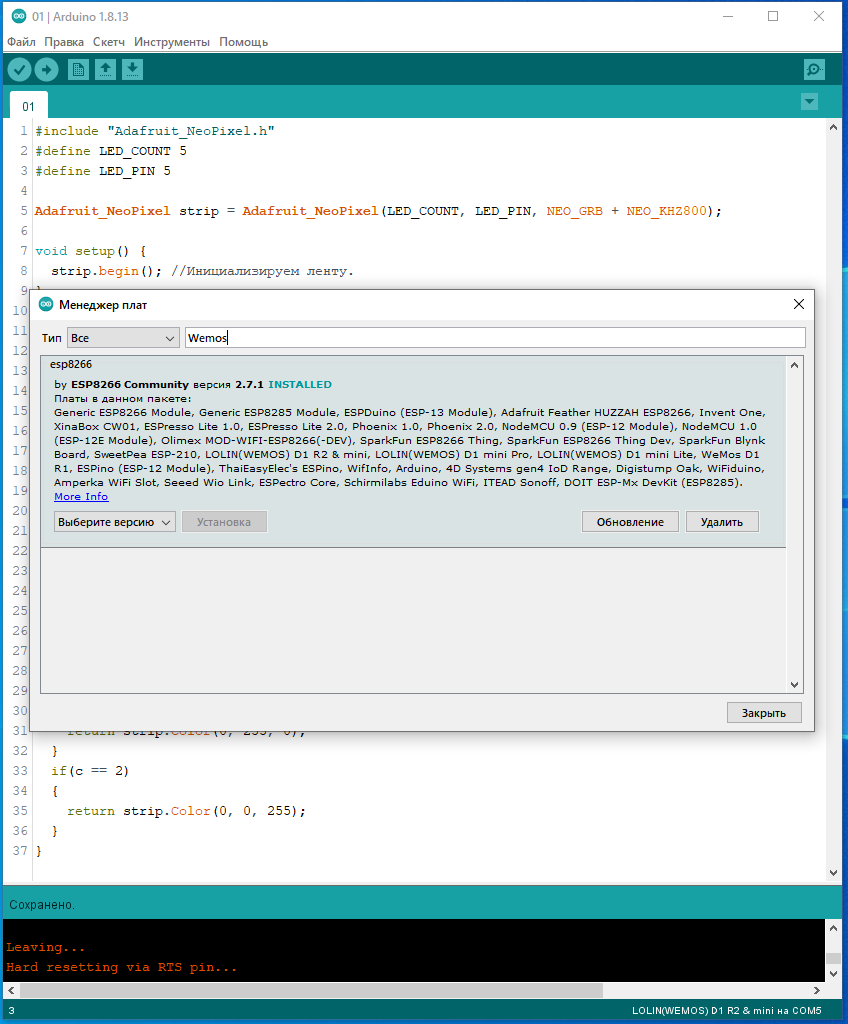Click the Verify sketch checkmark icon
The height and width of the screenshot is (1024, 848).
(19, 69)
